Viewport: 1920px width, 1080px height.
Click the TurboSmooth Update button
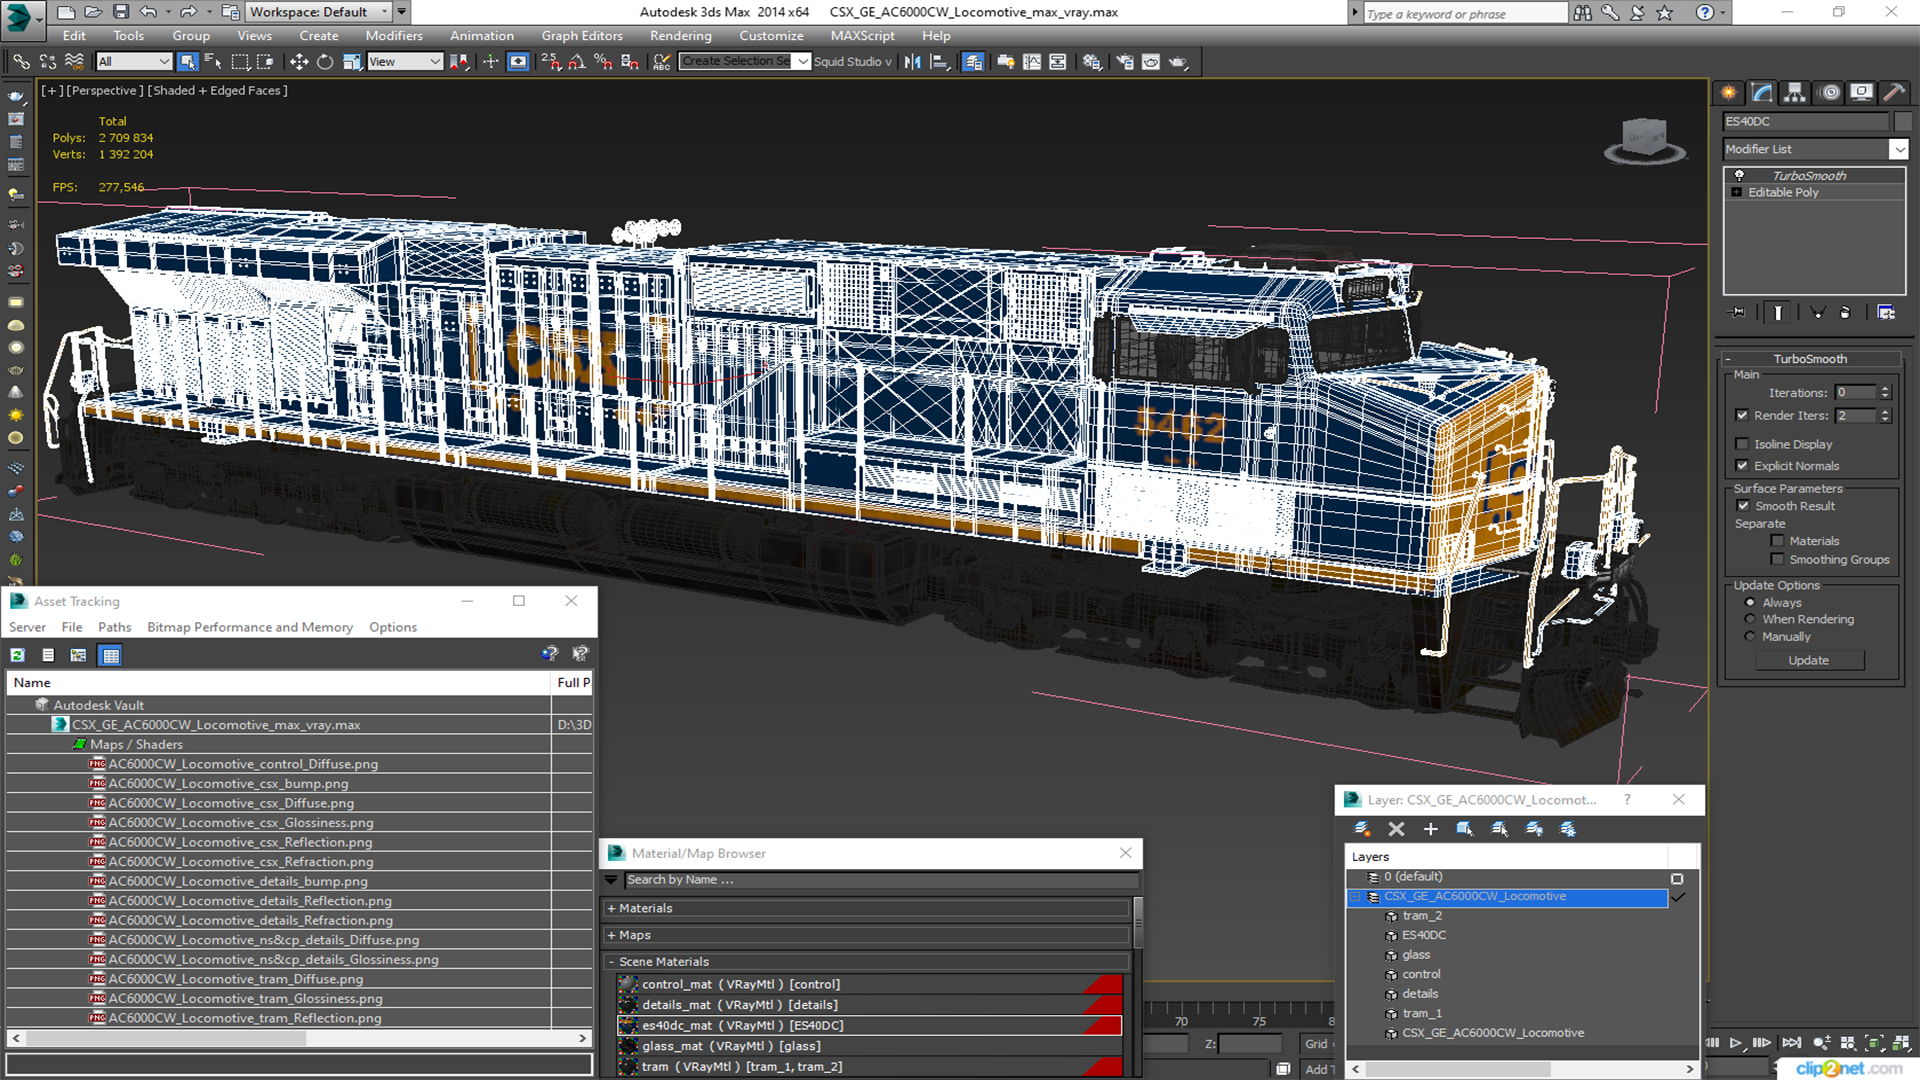1808,660
